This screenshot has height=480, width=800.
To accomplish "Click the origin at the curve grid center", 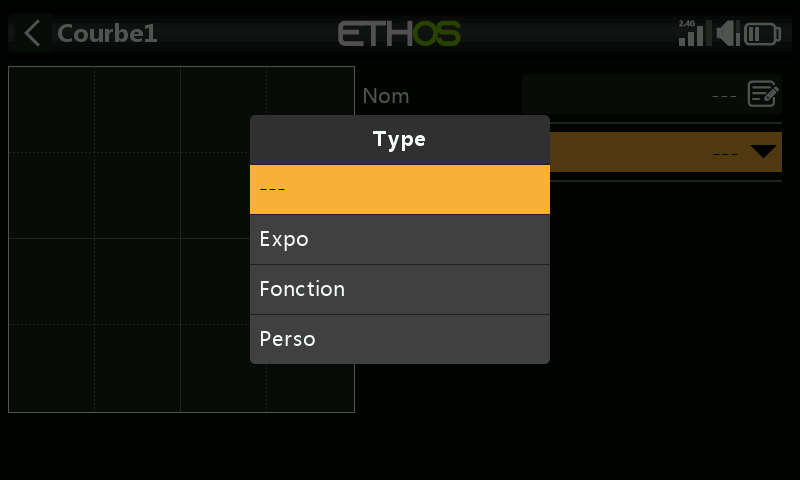I will coord(181,238).
